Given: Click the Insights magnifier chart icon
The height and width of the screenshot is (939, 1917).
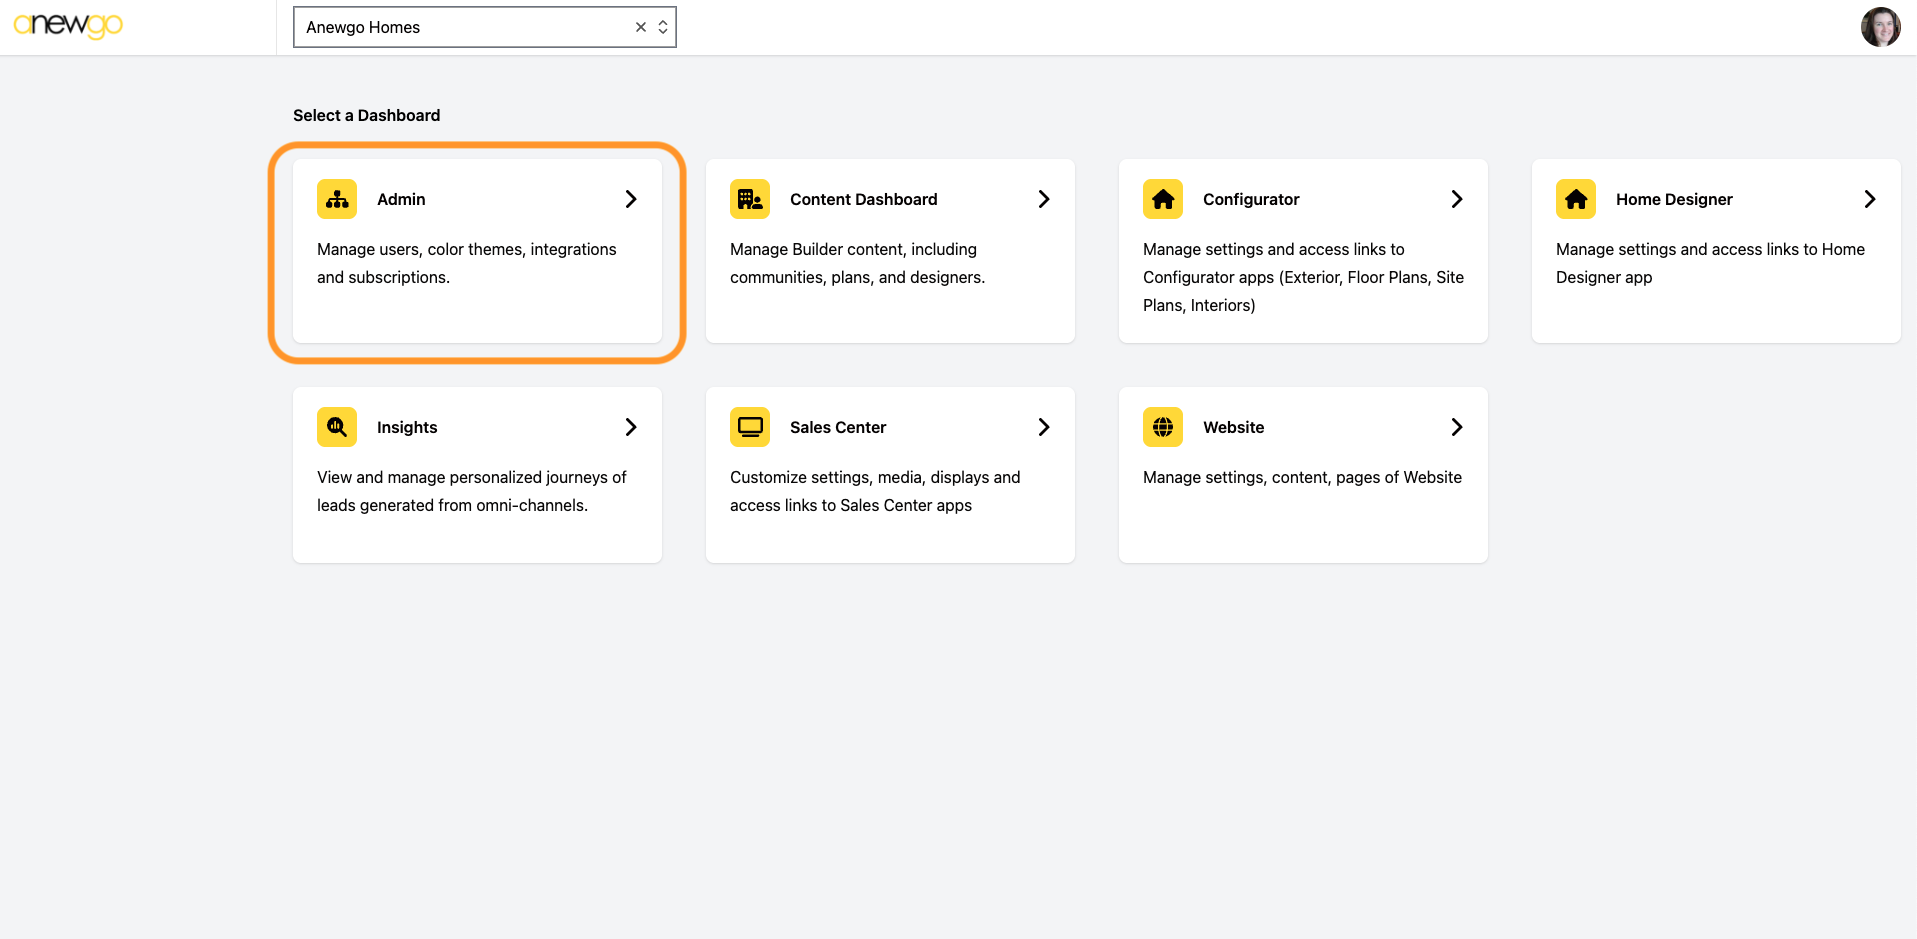Looking at the screenshot, I should tap(337, 427).
